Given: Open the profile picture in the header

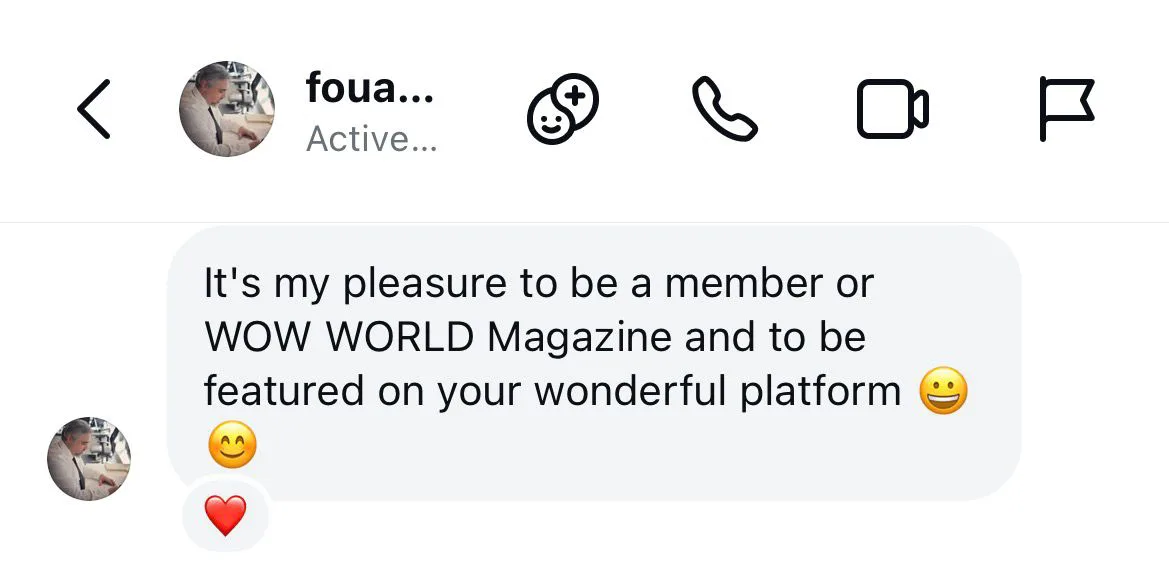Looking at the screenshot, I should (226, 109).
